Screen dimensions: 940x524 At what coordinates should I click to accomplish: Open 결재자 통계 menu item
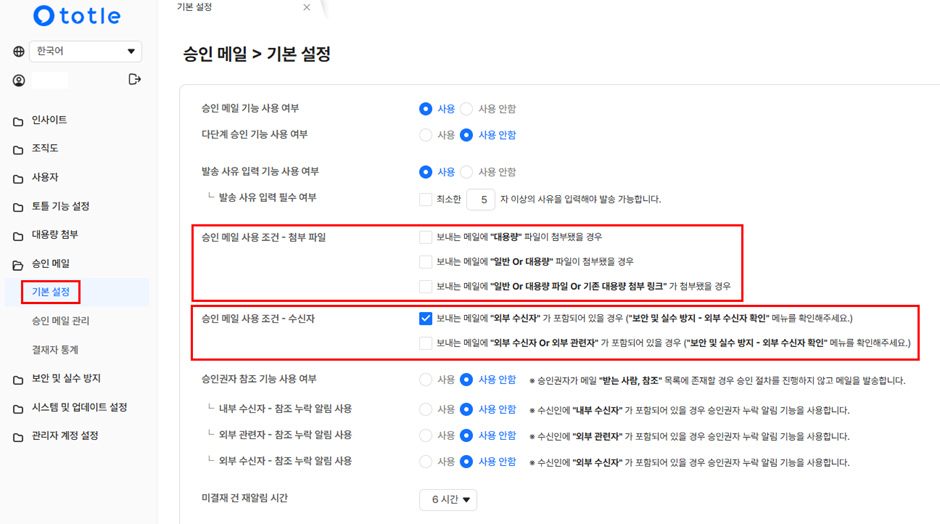[x=55, y=350]
